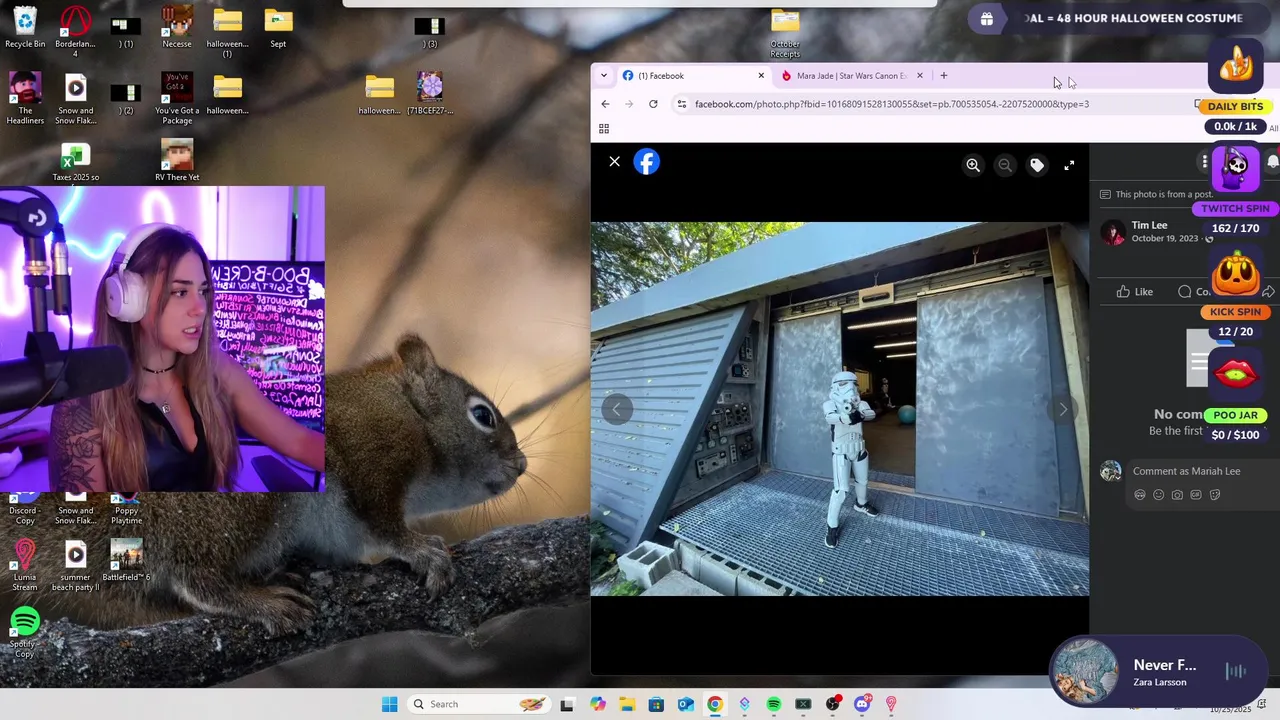Open the Snow and Snow Flak... media file

[75, 98]
